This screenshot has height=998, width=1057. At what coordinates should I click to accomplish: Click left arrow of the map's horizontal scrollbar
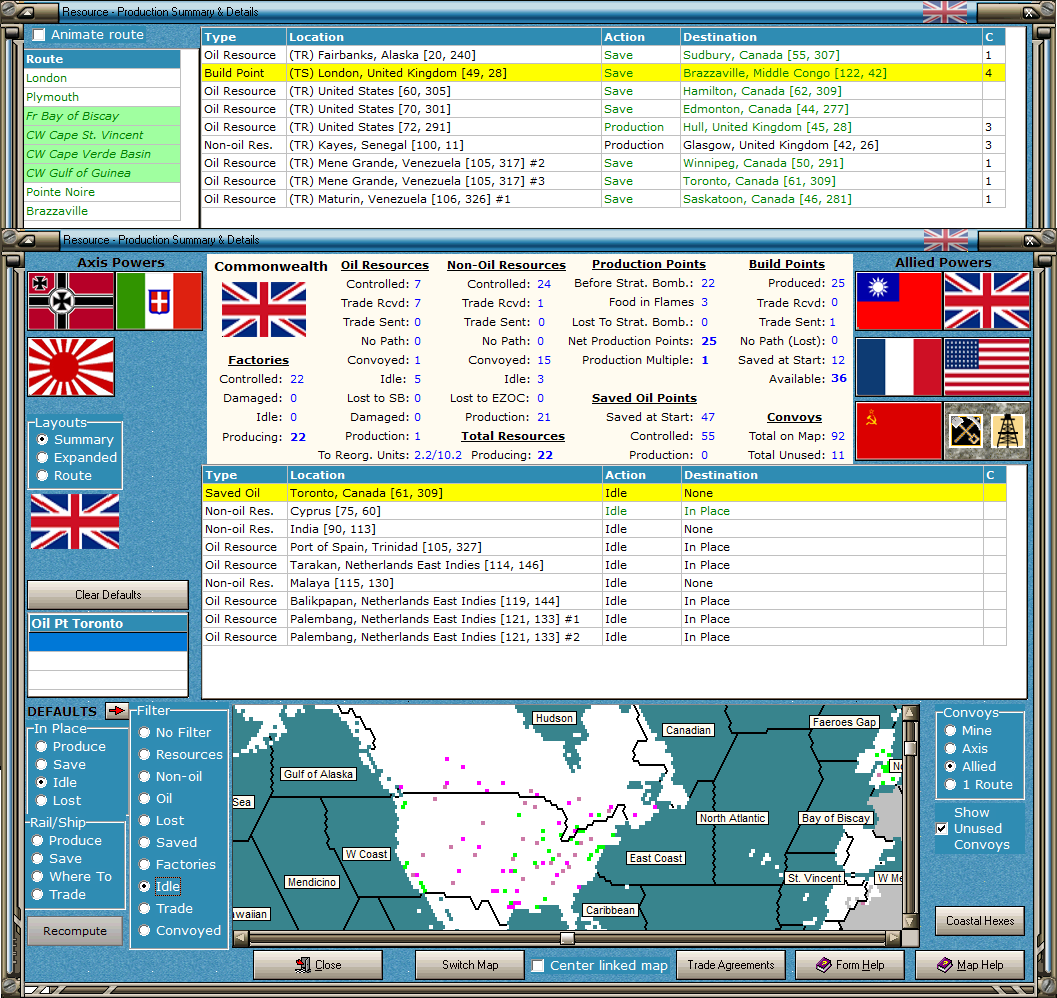click(x=241, y=937)
